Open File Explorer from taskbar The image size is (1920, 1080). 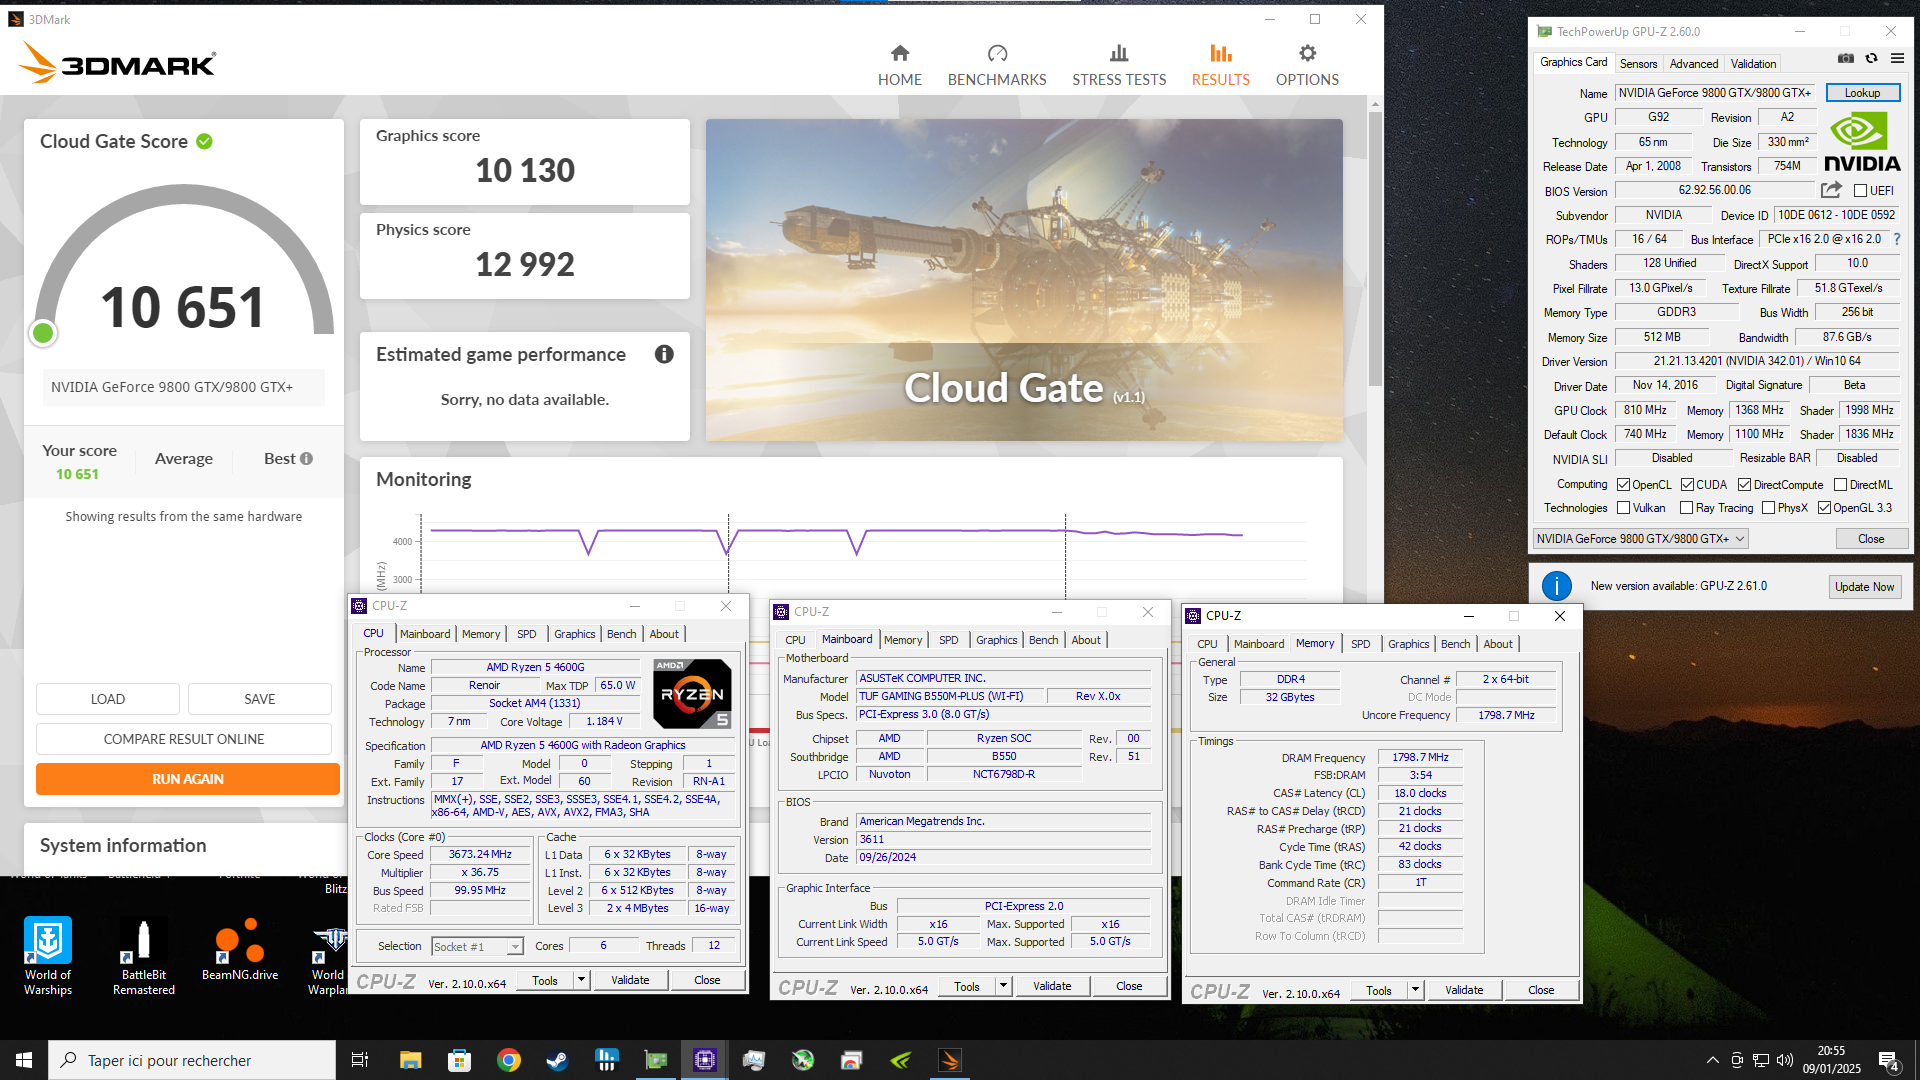410,1060
